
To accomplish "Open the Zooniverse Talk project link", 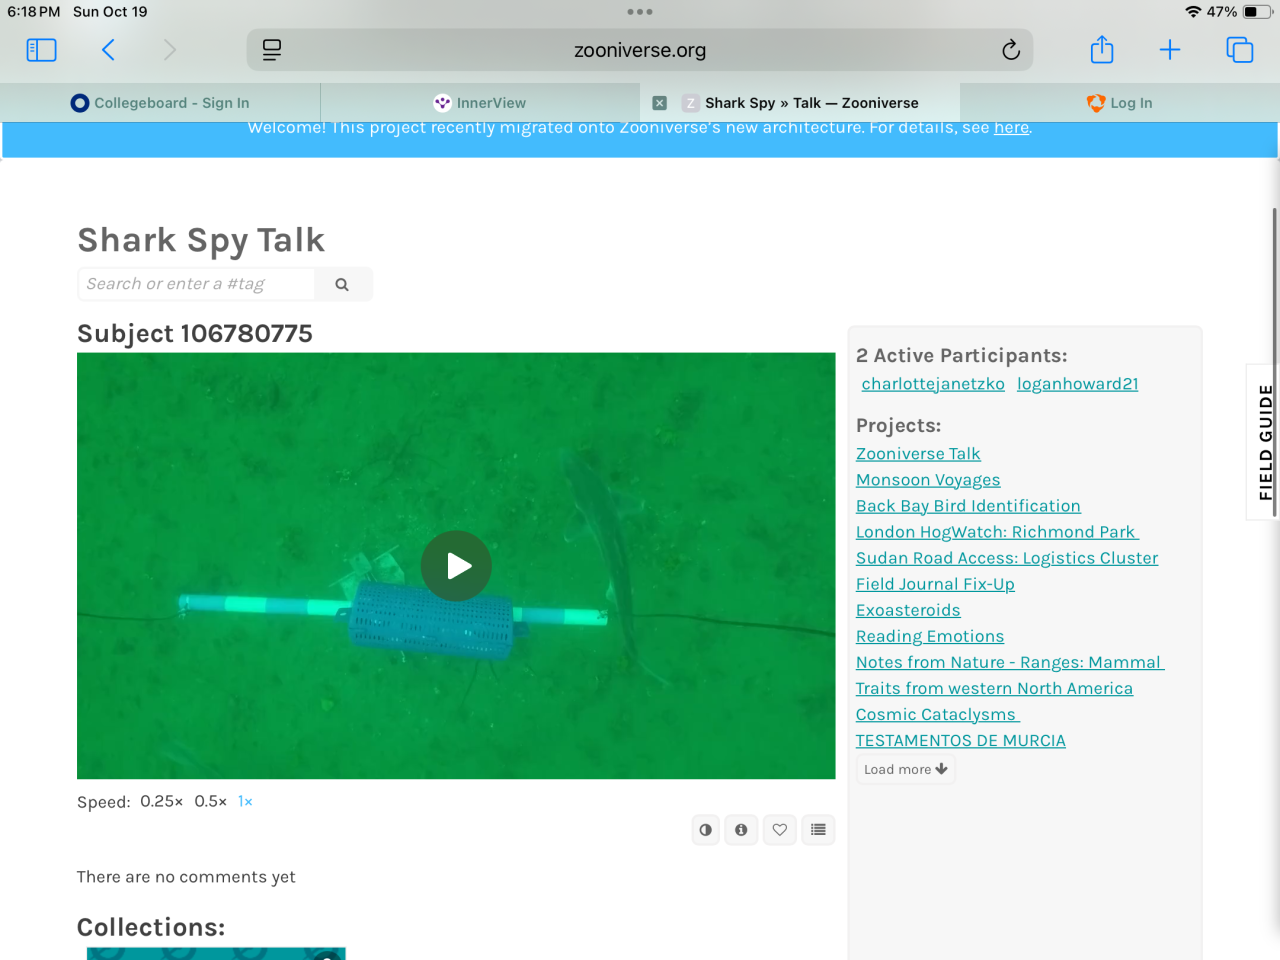I will click(x=918, y=454).
